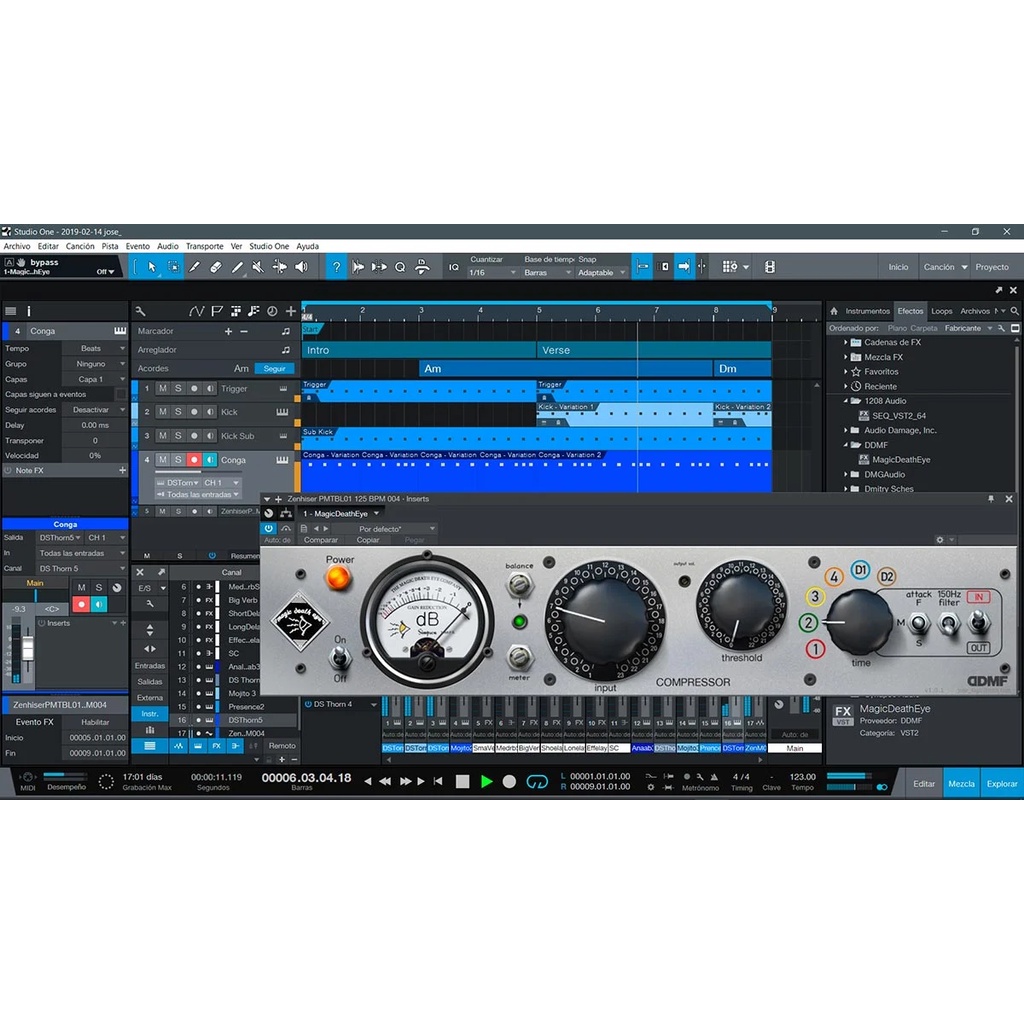Click the wrench track list icon

coord(140,312)
